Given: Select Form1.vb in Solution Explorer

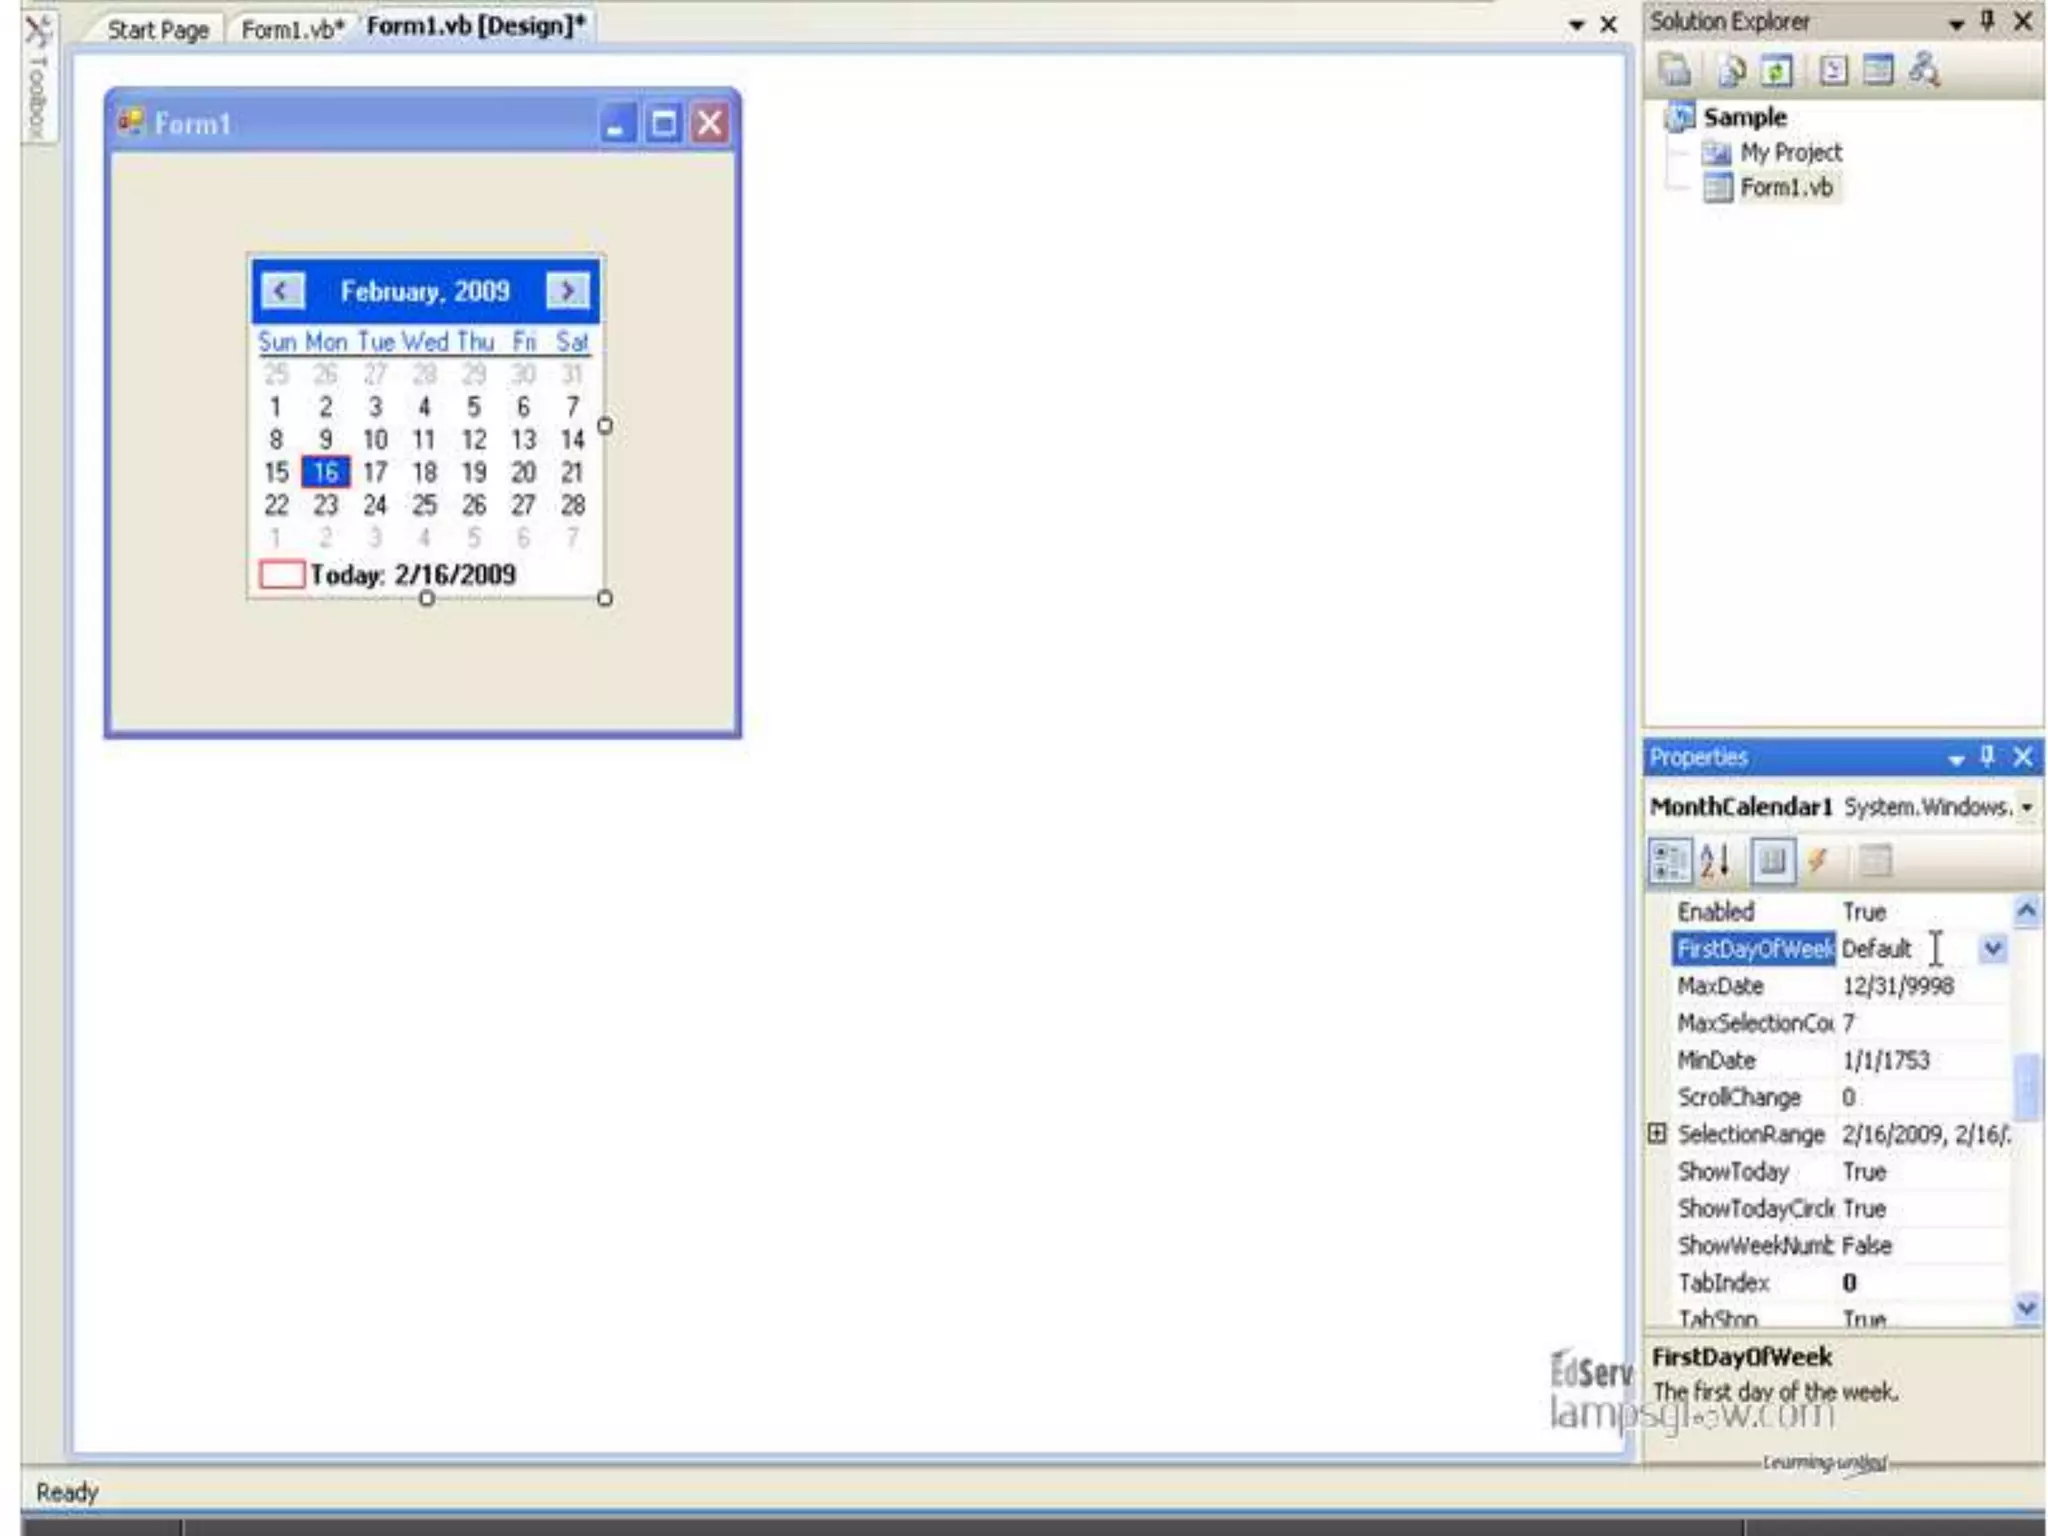Looking at the screenshot, I should point(1786,187).
